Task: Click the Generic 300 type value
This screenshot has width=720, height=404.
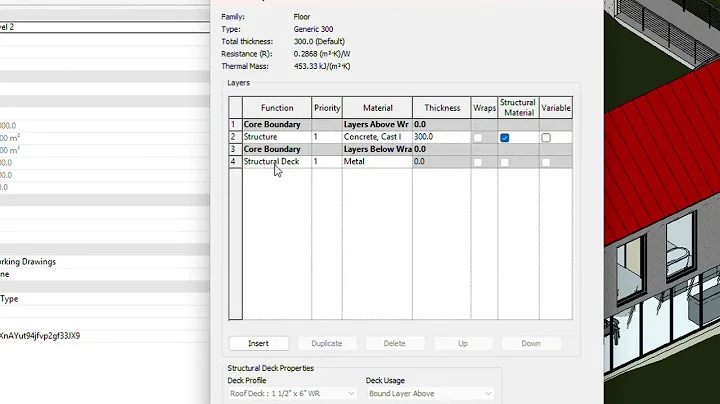Action: click(313, 29)
